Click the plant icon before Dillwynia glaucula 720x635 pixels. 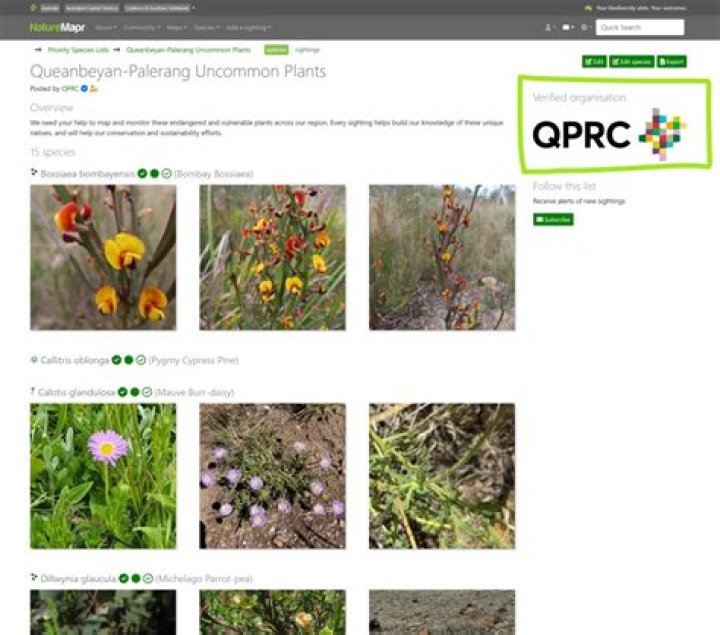click(x=34, y=578)
